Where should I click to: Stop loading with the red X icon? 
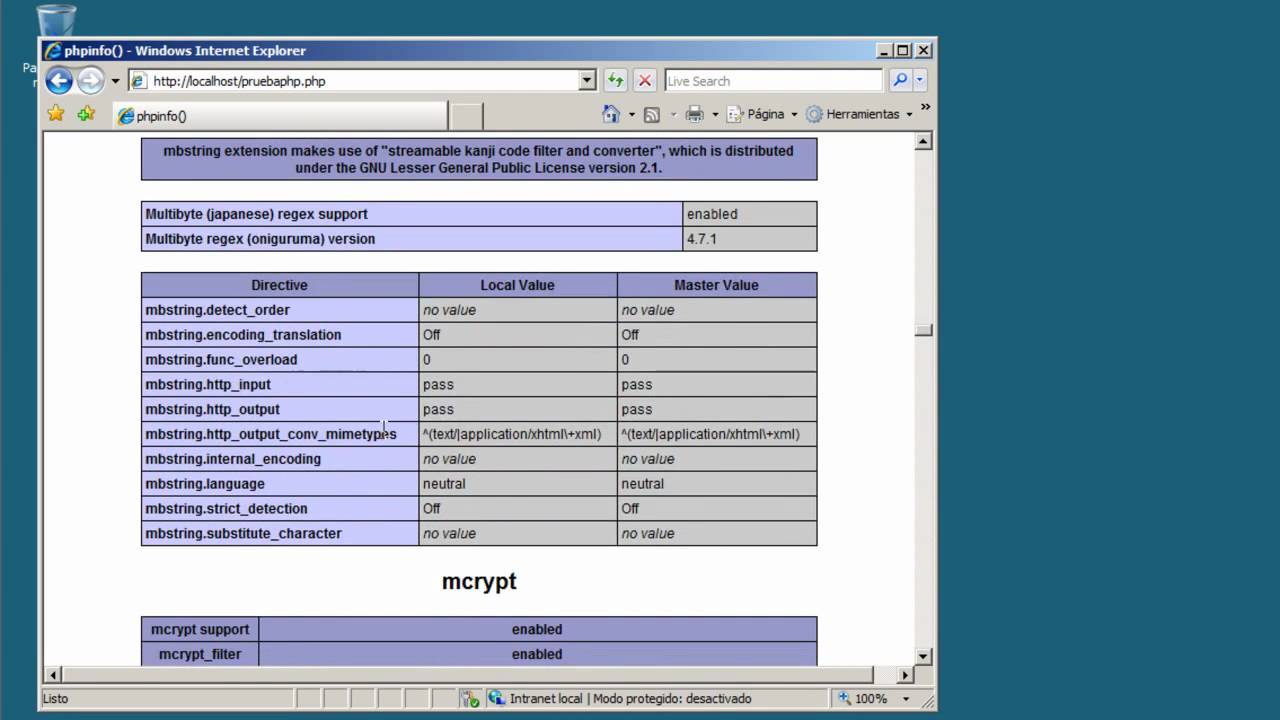tap(645, 81)
